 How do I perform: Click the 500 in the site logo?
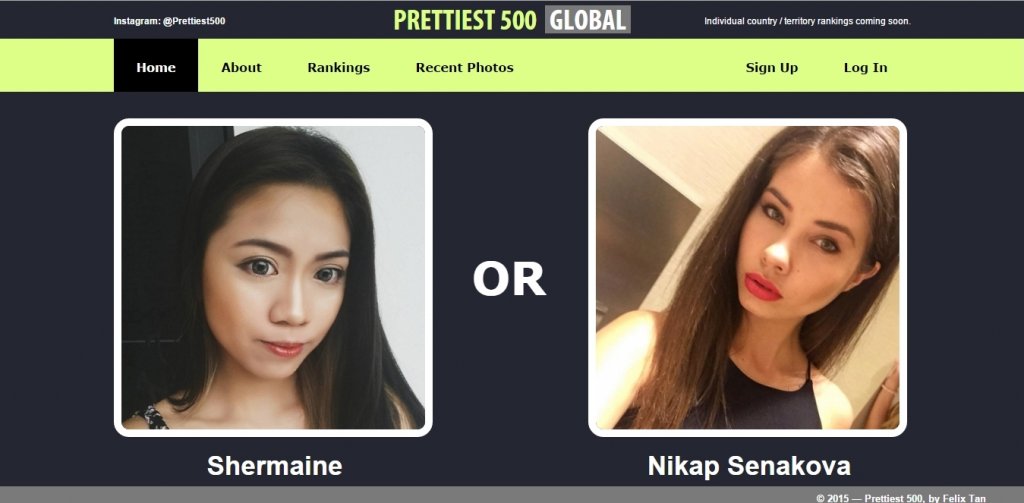click(x=519, y=20)
